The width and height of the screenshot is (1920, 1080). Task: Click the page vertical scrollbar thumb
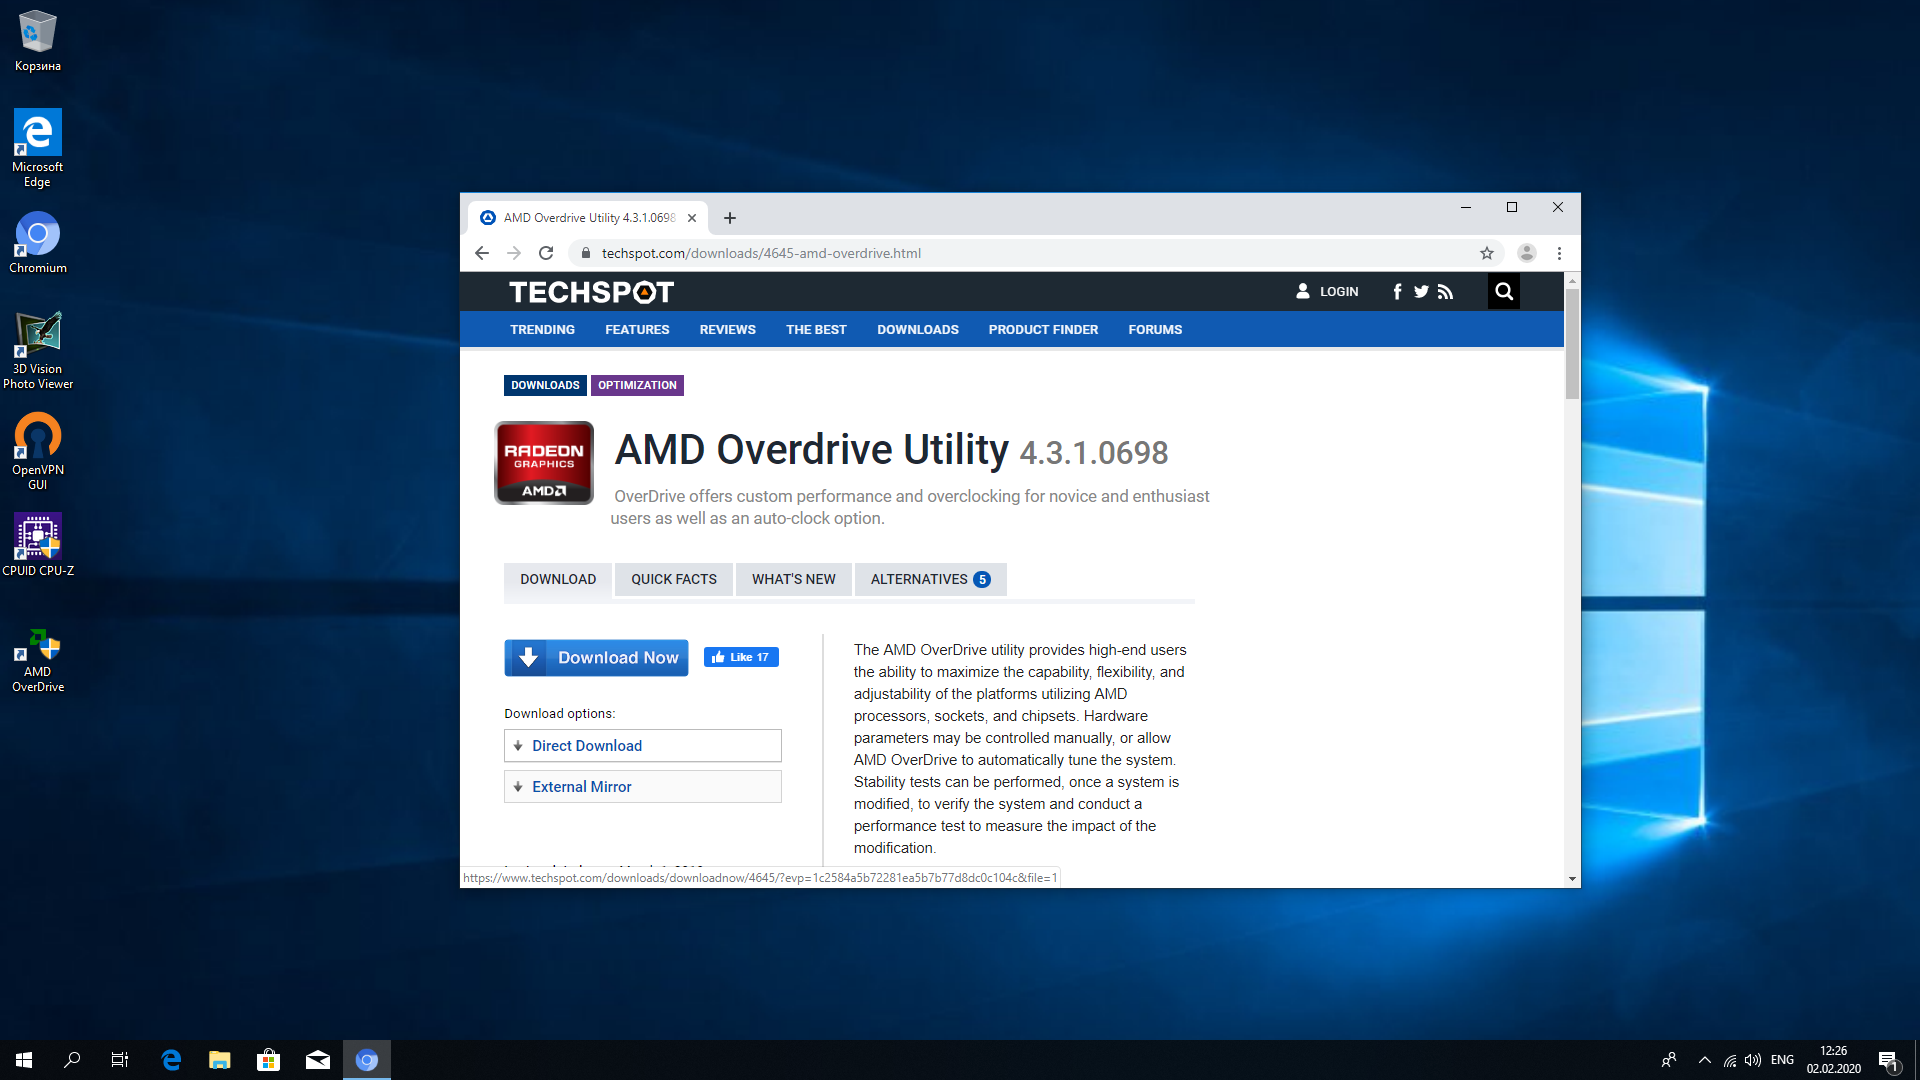point(1572,344)
